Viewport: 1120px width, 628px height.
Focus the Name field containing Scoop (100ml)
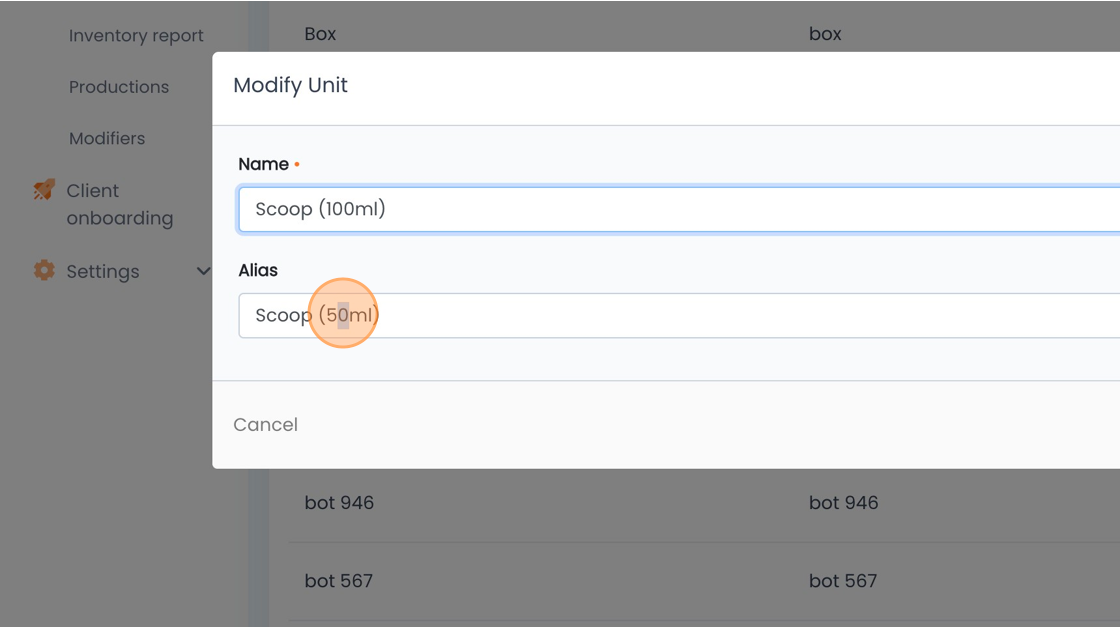[679, 209]
